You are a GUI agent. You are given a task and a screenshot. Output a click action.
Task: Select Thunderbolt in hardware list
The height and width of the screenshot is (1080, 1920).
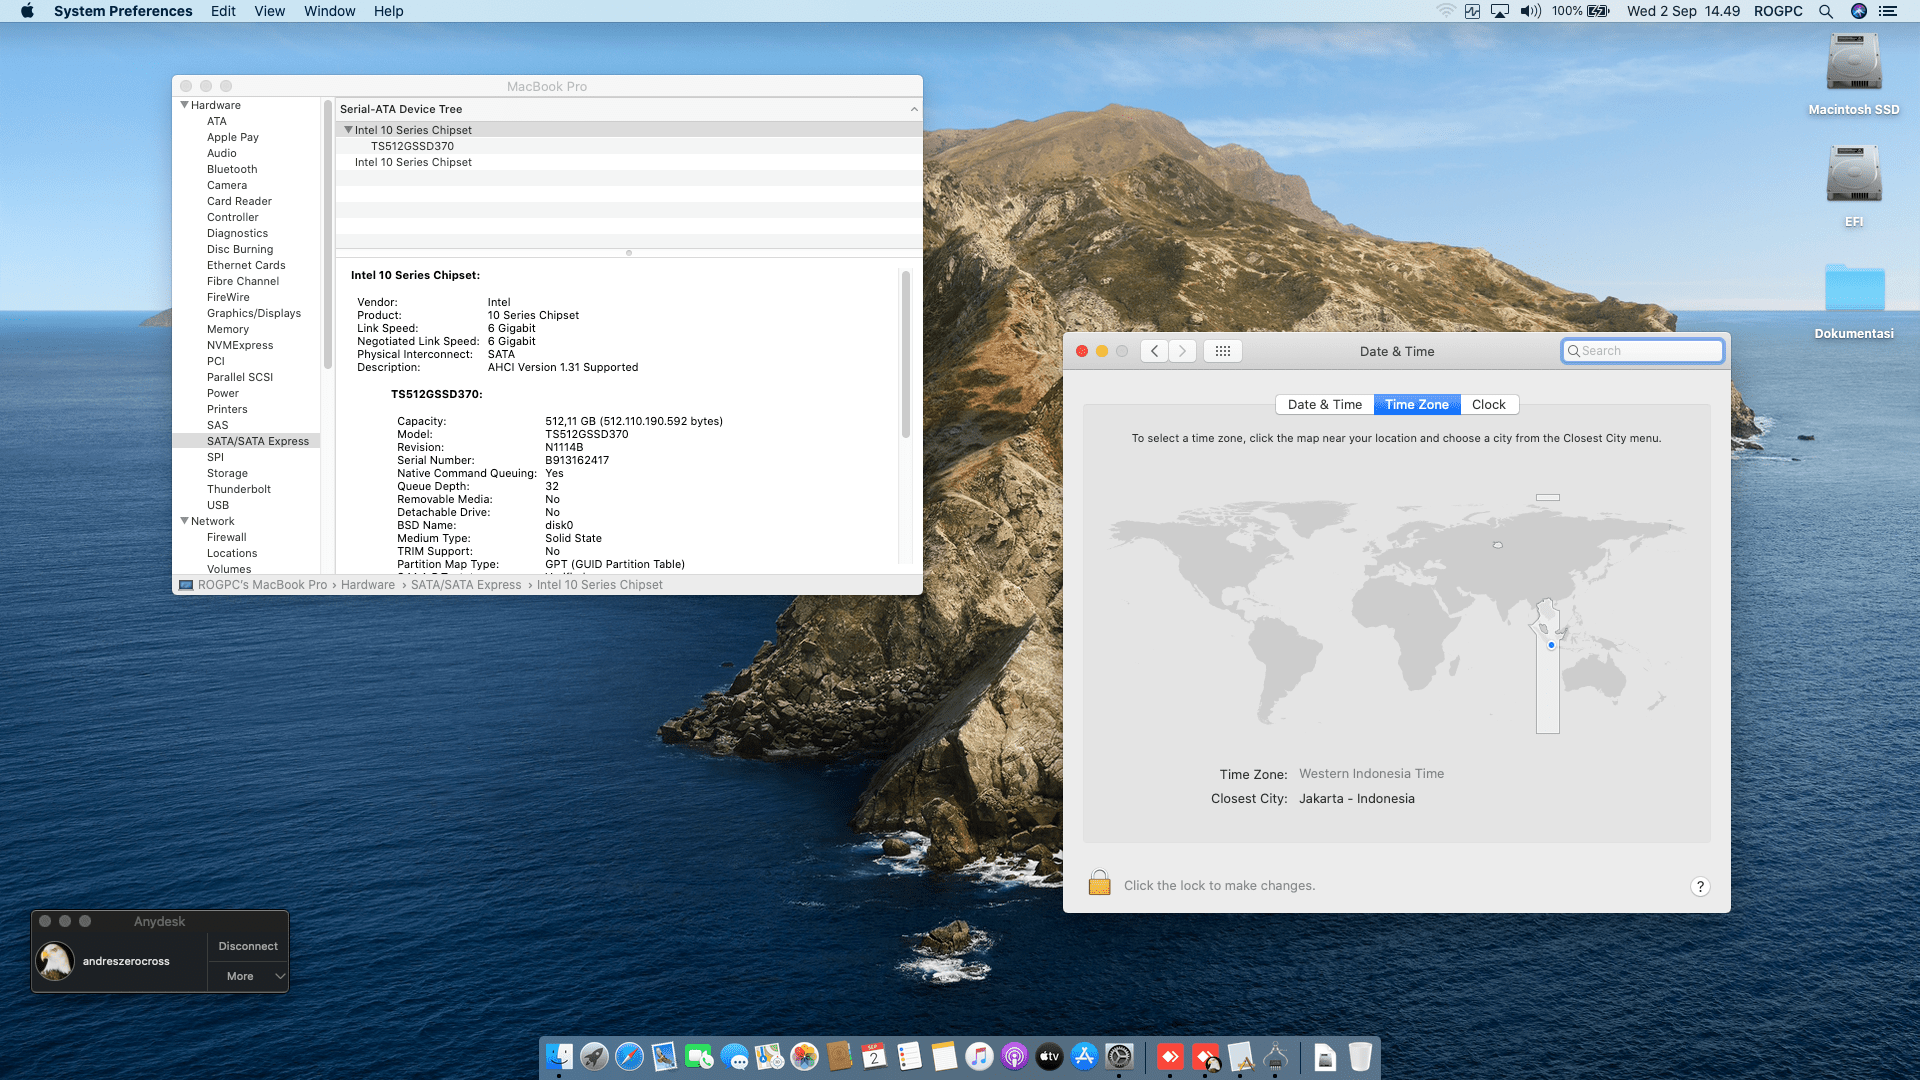click(x=239, y=489)
